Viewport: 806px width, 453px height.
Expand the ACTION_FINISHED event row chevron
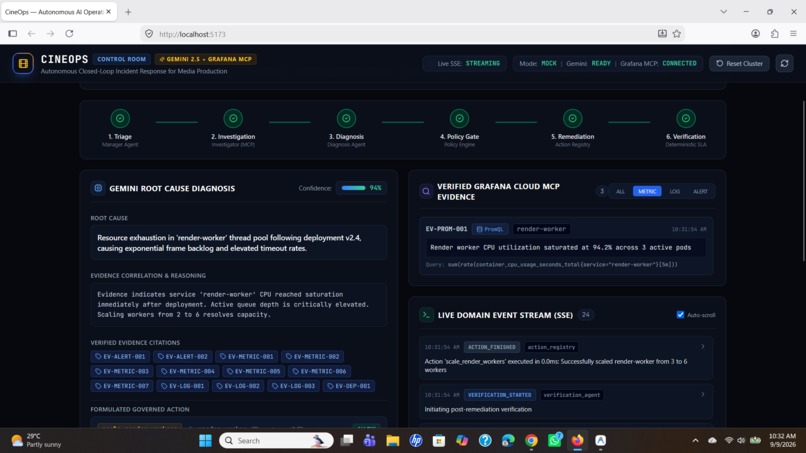pyautogui.click(x=703, y=347)
